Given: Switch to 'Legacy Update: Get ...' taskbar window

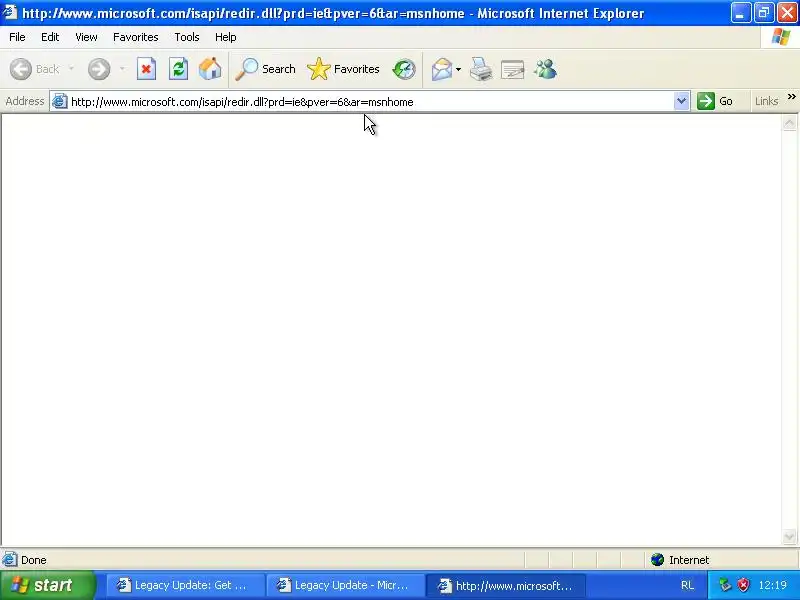Looking at the screenshot, I should pos(185,585).
